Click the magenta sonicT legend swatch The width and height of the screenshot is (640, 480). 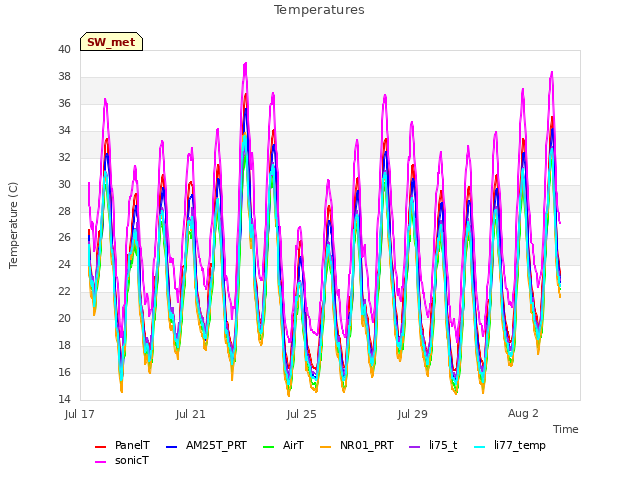click(100, 462)
